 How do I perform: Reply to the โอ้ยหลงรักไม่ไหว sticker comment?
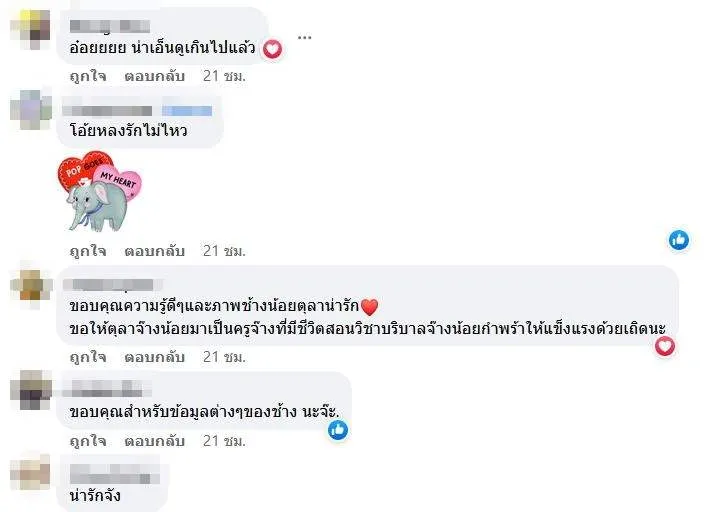click(x=154, y=251)
